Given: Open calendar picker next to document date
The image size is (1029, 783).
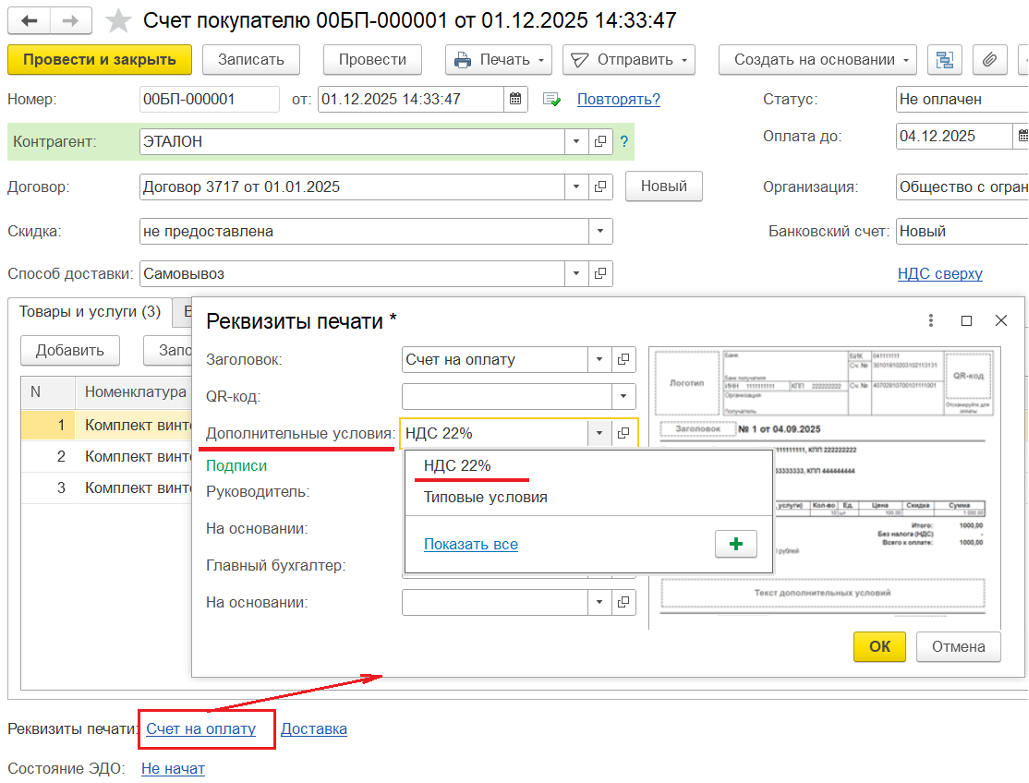Looking at the screenshot, I should [516, 99].
